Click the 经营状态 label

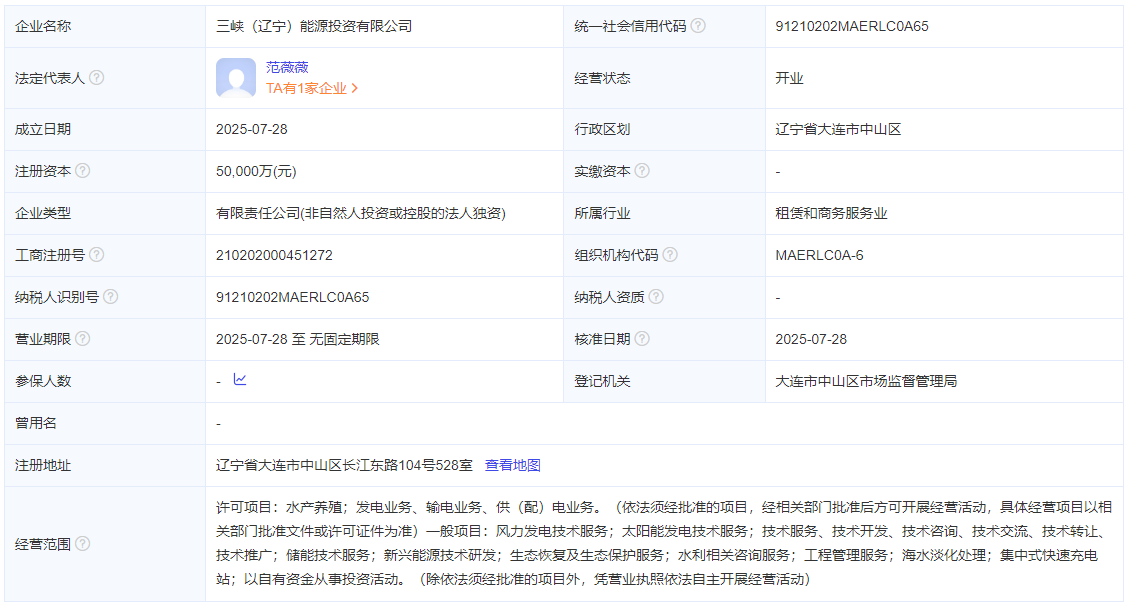(x=602, y=78)
